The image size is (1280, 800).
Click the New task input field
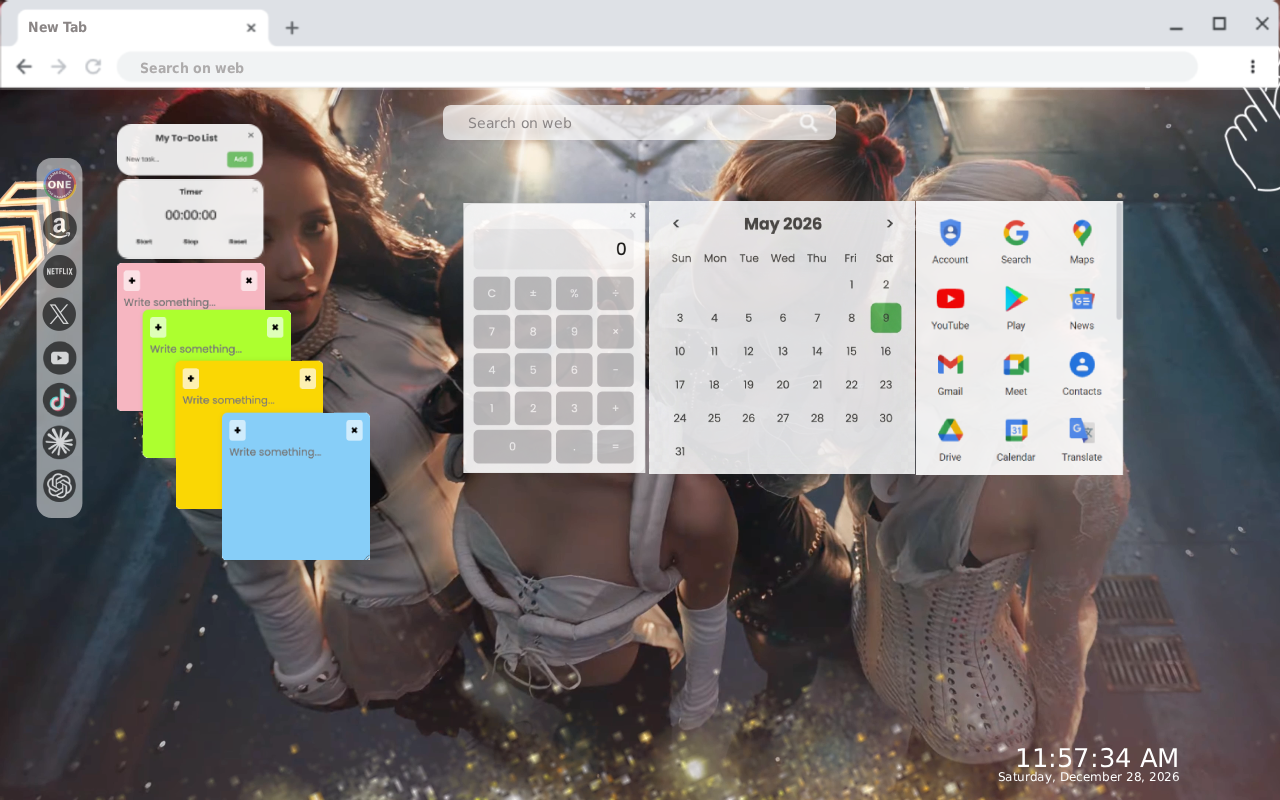(x=174, y=159)
